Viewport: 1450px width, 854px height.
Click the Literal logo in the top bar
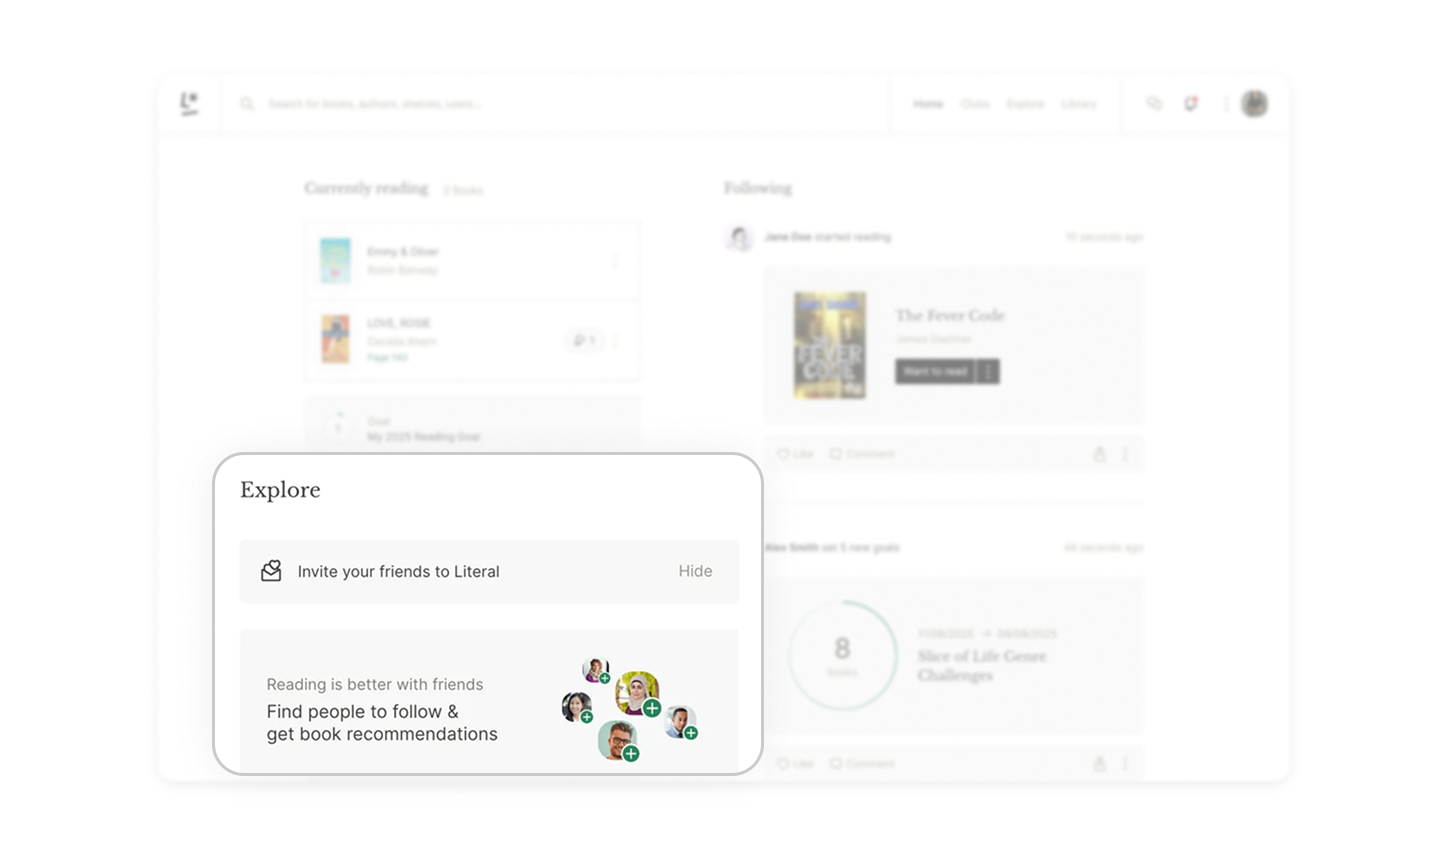189,103
